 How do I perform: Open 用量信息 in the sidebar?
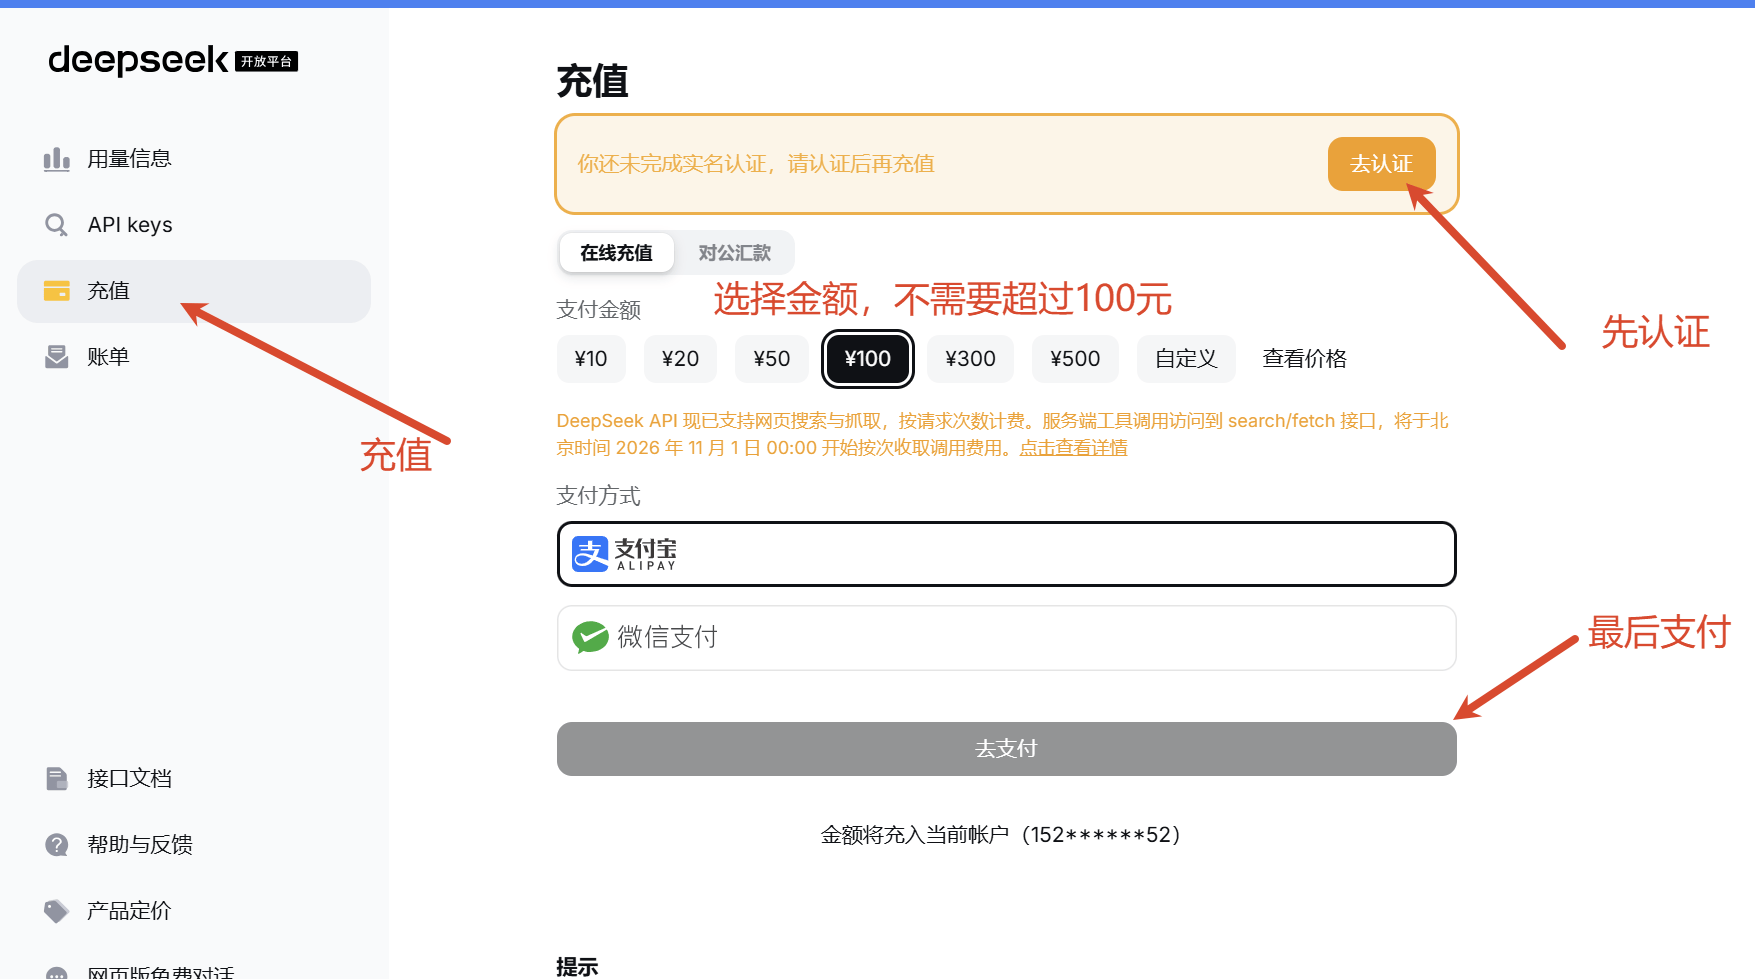(194, 159)
